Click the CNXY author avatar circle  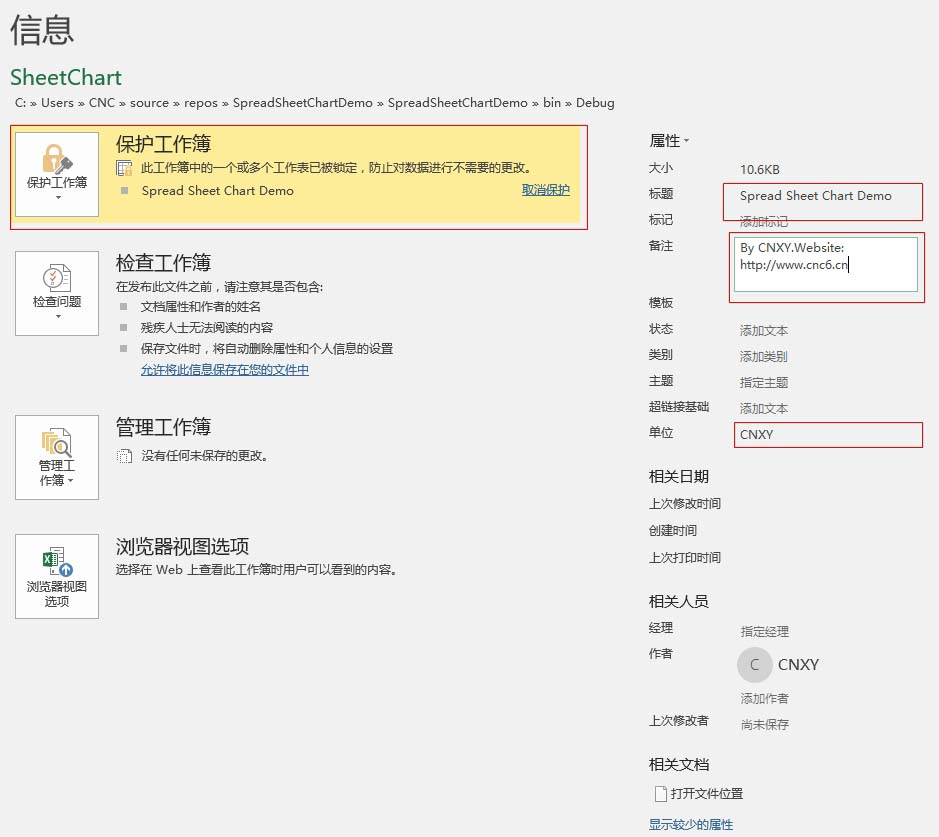(755, 665)
